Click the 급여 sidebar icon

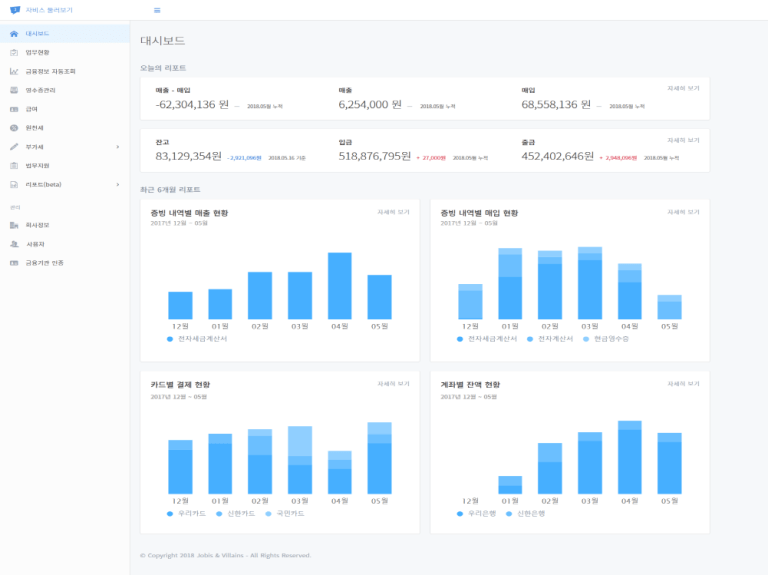pos(14,109)
